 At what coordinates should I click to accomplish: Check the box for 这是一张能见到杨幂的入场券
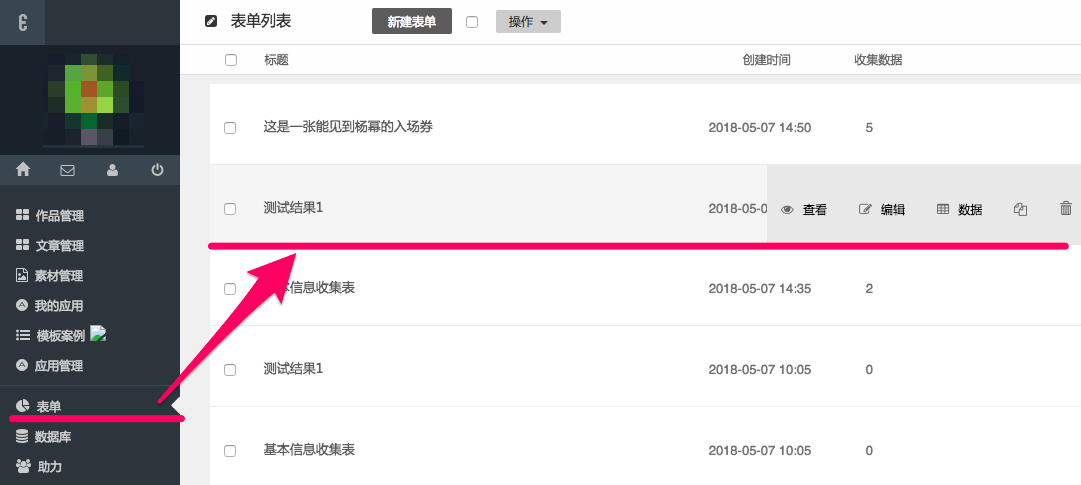(230, 128)
